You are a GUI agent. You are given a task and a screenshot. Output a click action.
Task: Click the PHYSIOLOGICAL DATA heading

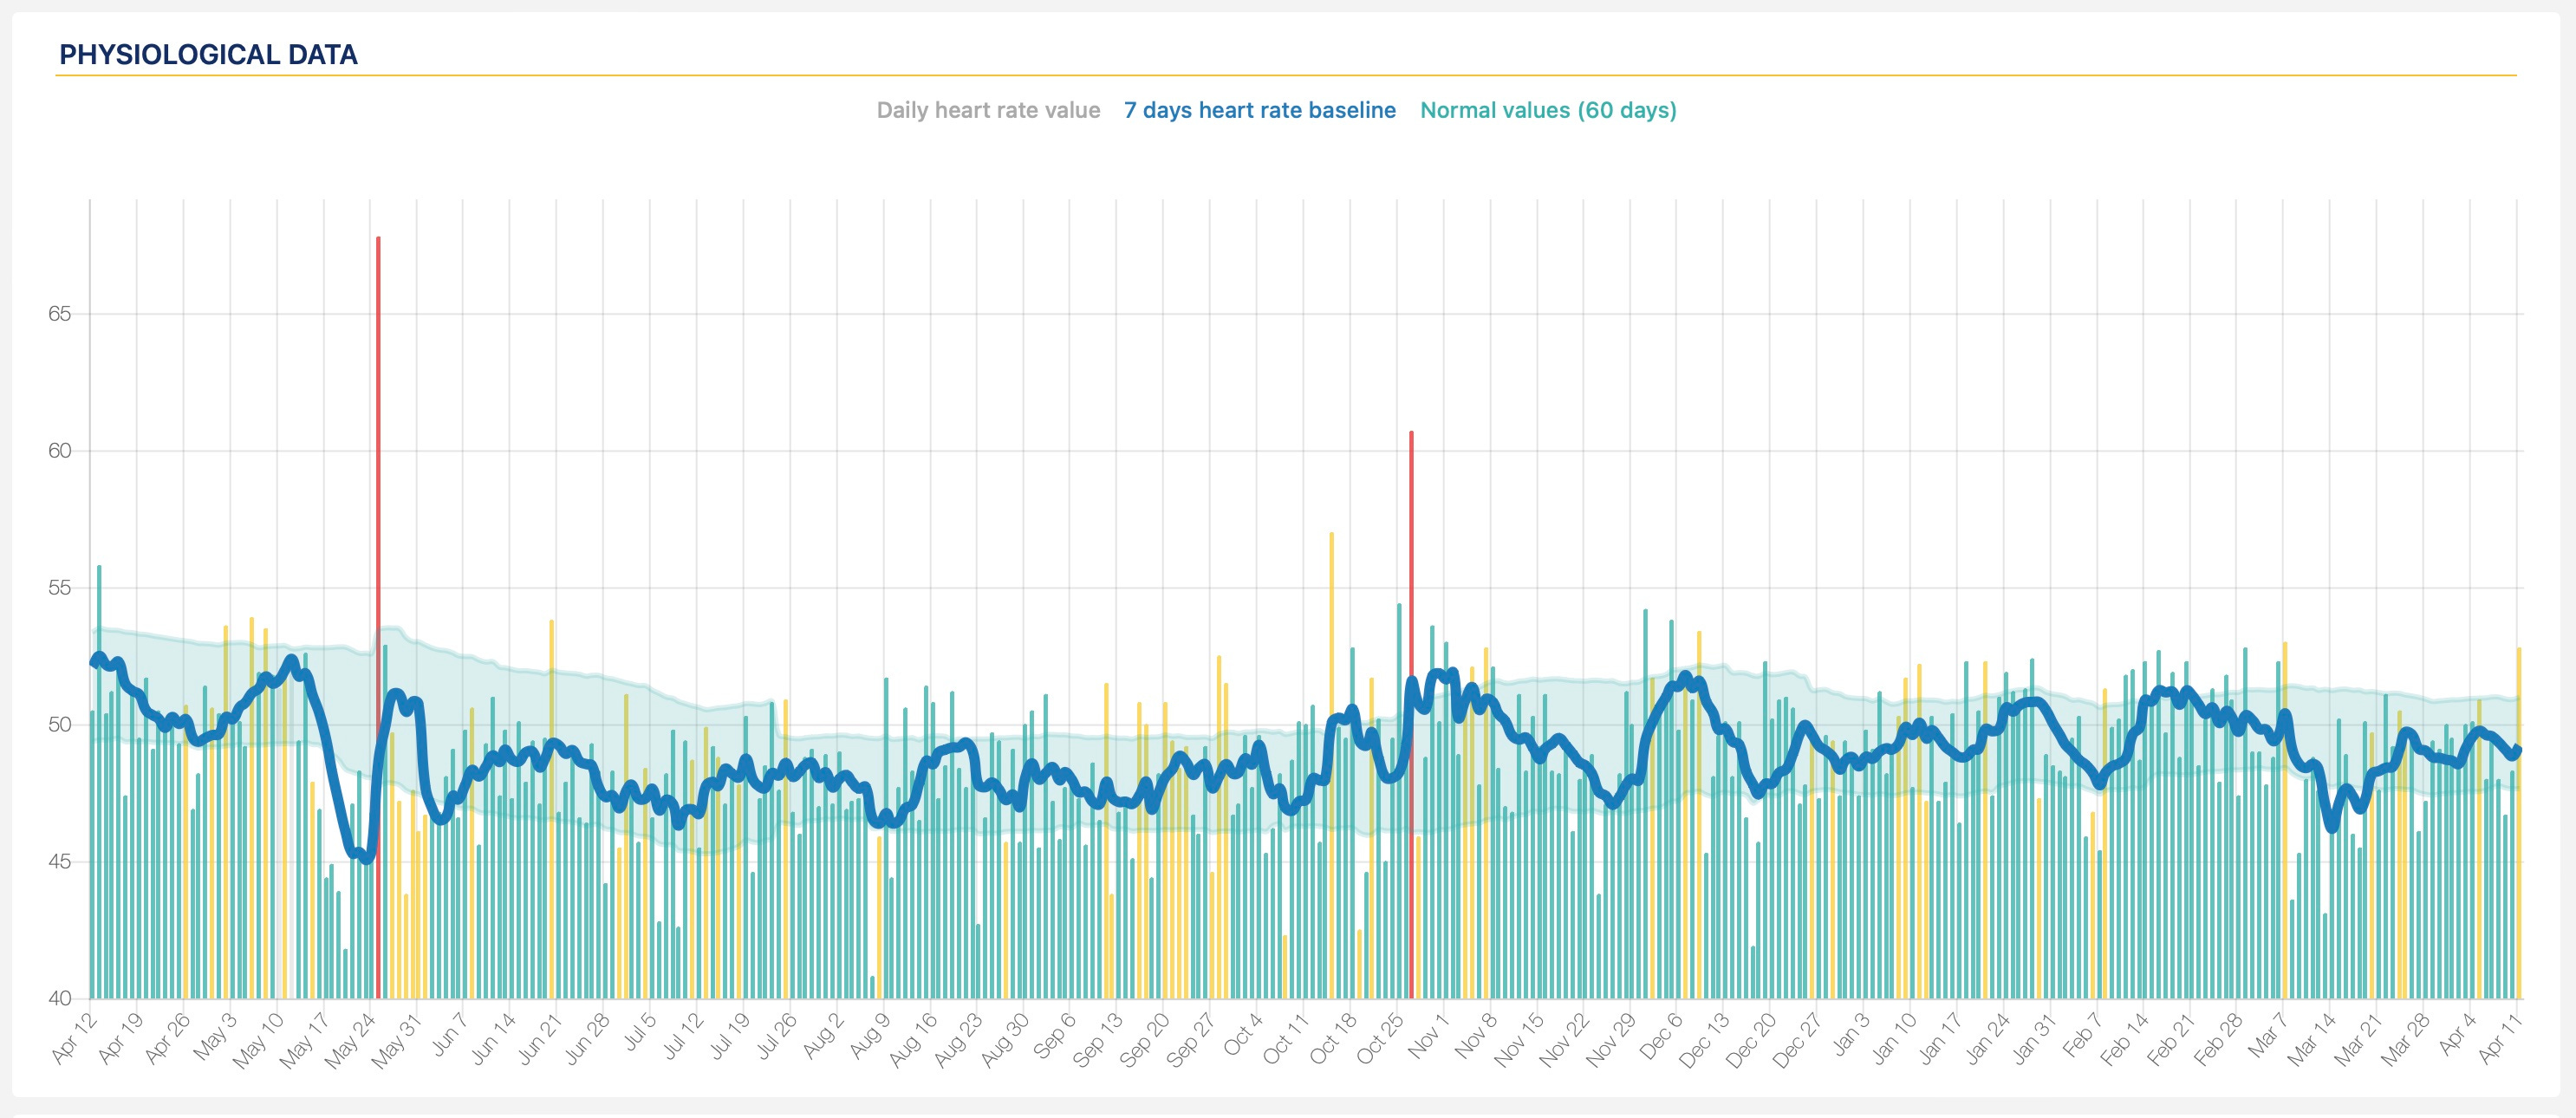(208, 55)
